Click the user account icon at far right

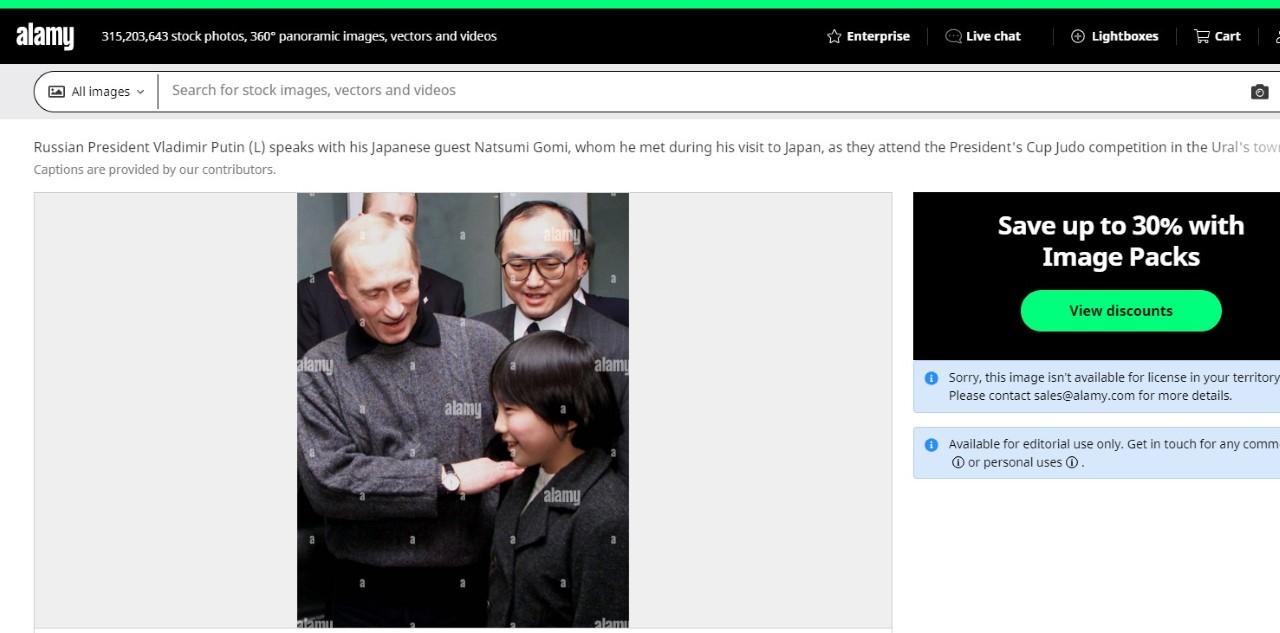pyautogui.click(x=1276, y=37)
